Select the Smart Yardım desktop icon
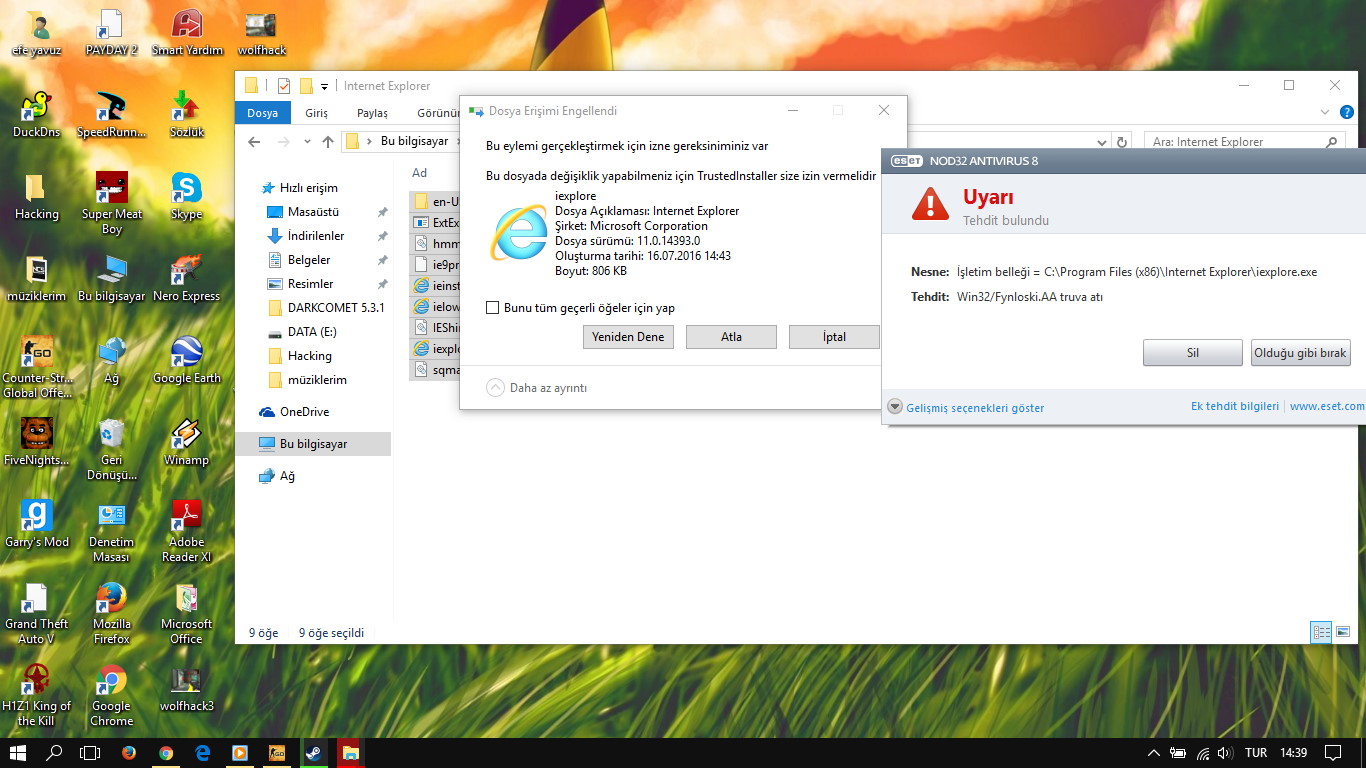This screenshot has height=768, width=1366. [187, 31]
